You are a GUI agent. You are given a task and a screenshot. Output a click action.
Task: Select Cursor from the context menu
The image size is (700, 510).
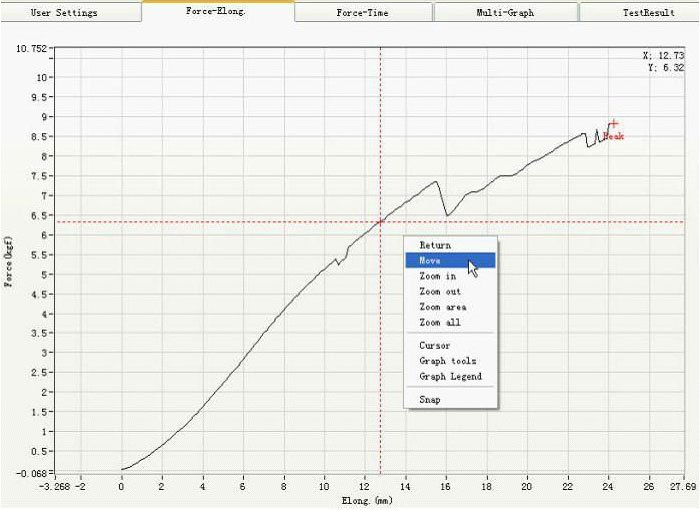pos(435,346)
